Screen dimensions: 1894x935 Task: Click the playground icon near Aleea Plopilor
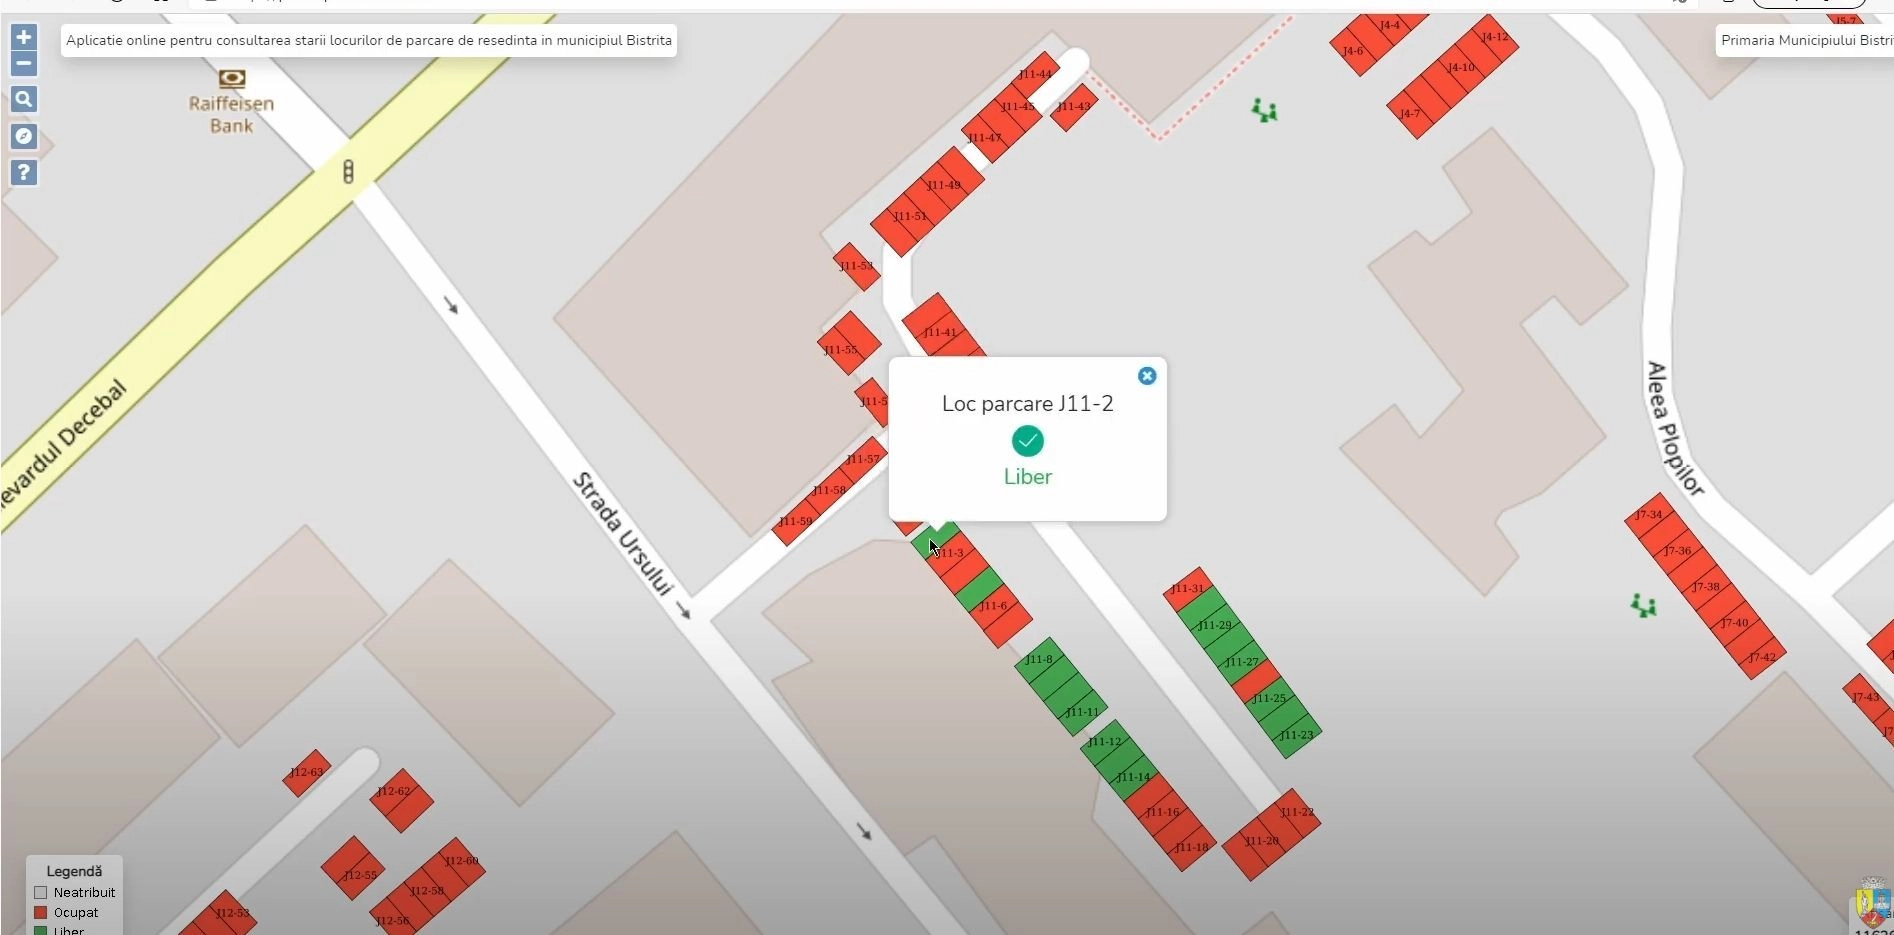pyautogui.click(x=1643, y=605)
